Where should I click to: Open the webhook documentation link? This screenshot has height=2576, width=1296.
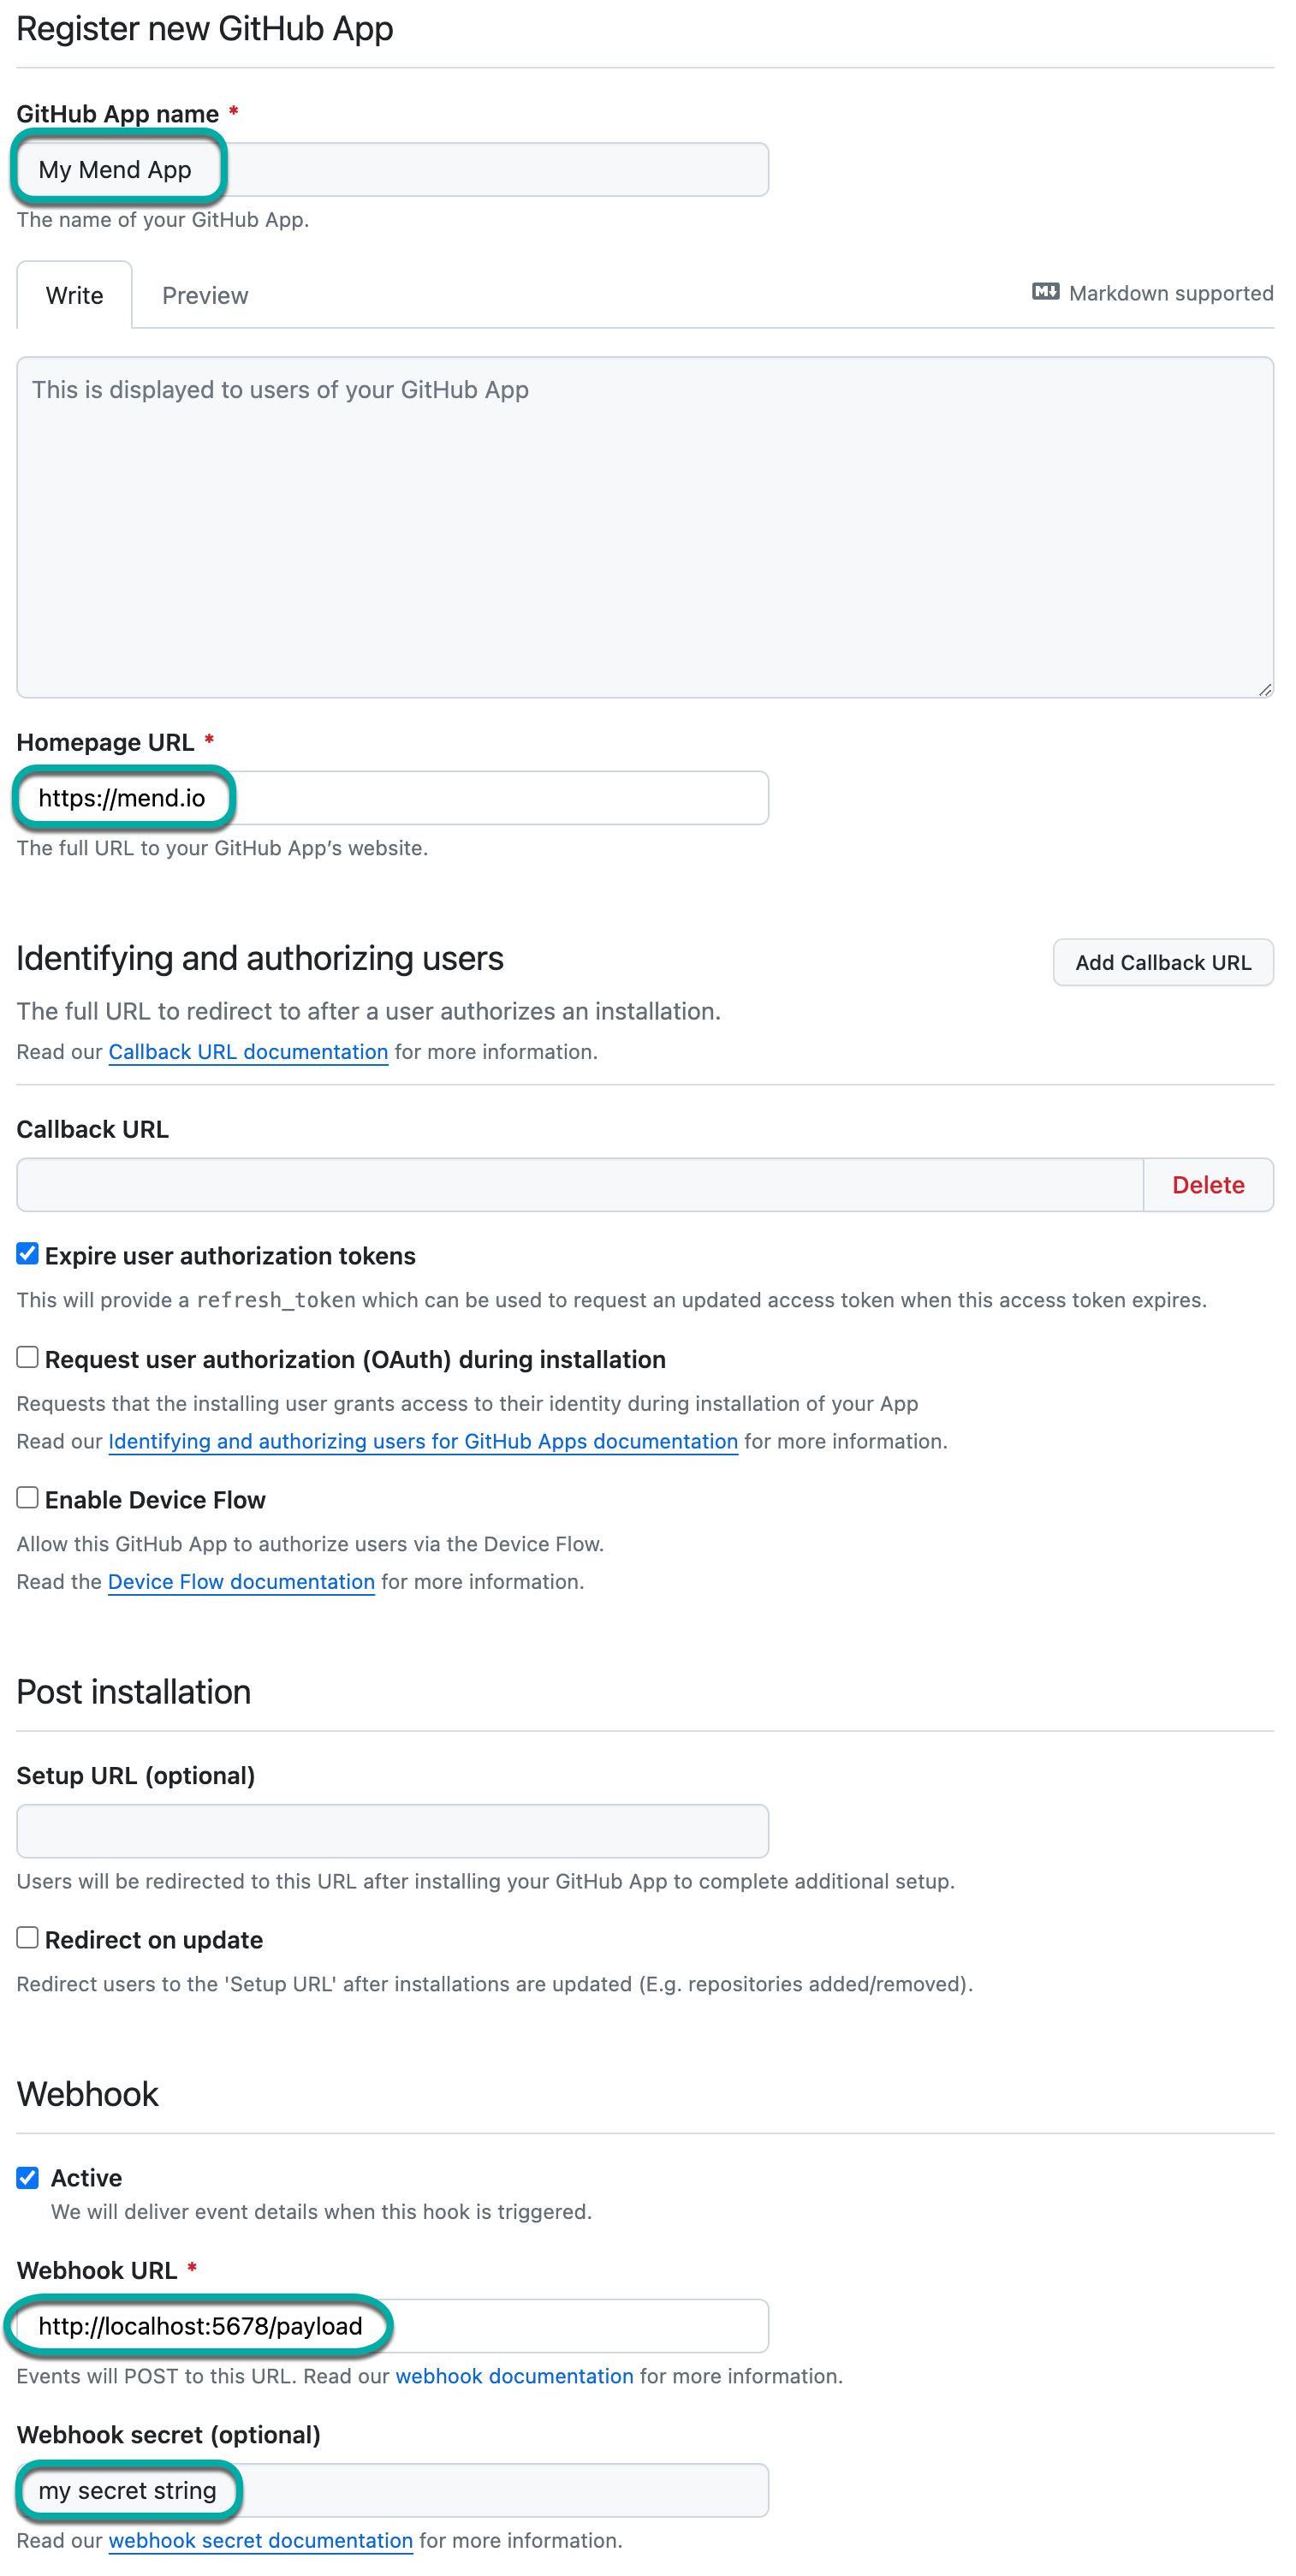514,2376
